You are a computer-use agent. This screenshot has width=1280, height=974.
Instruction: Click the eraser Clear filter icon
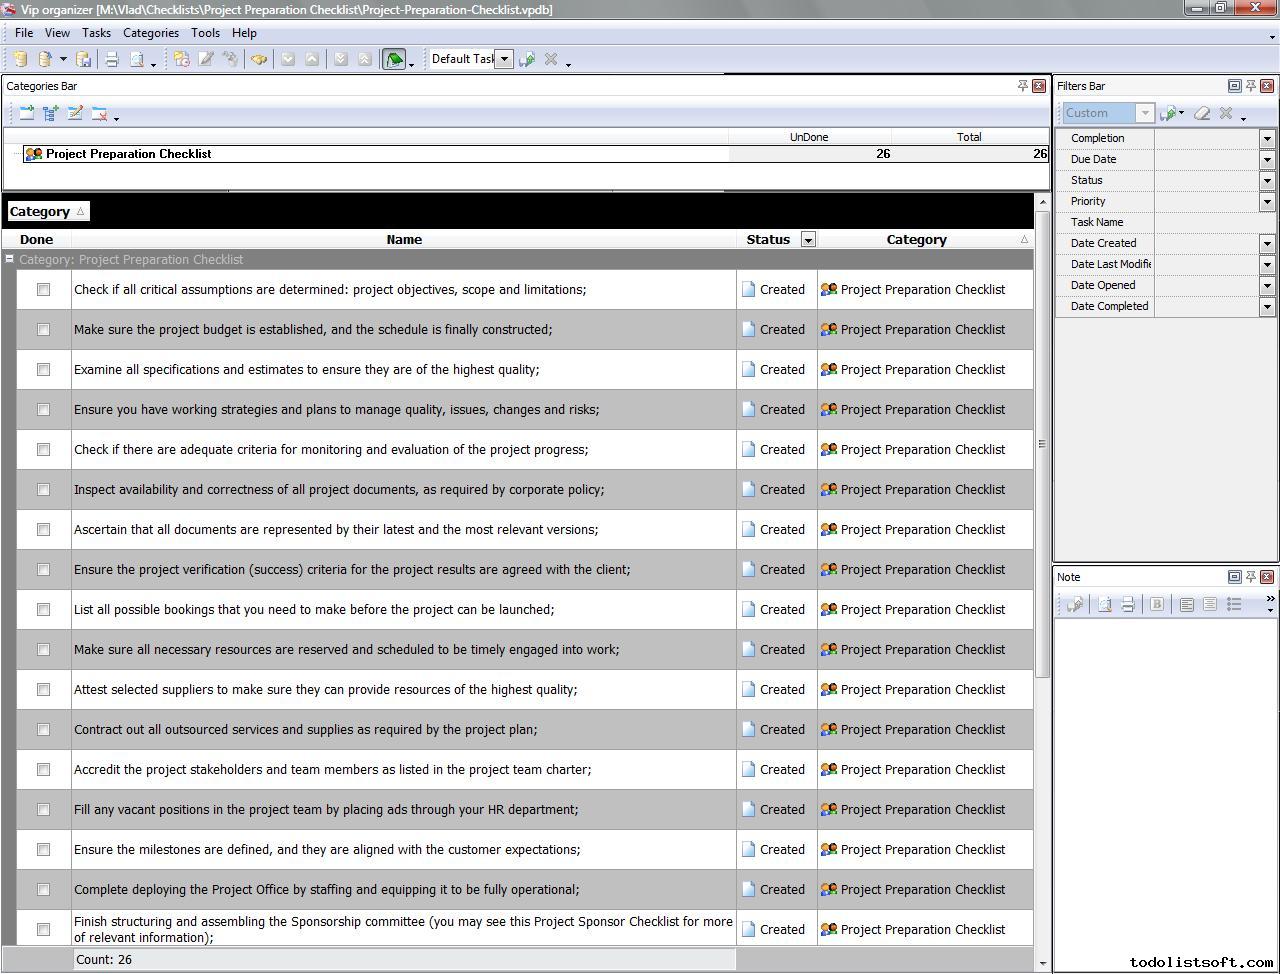pos(1202,114)
